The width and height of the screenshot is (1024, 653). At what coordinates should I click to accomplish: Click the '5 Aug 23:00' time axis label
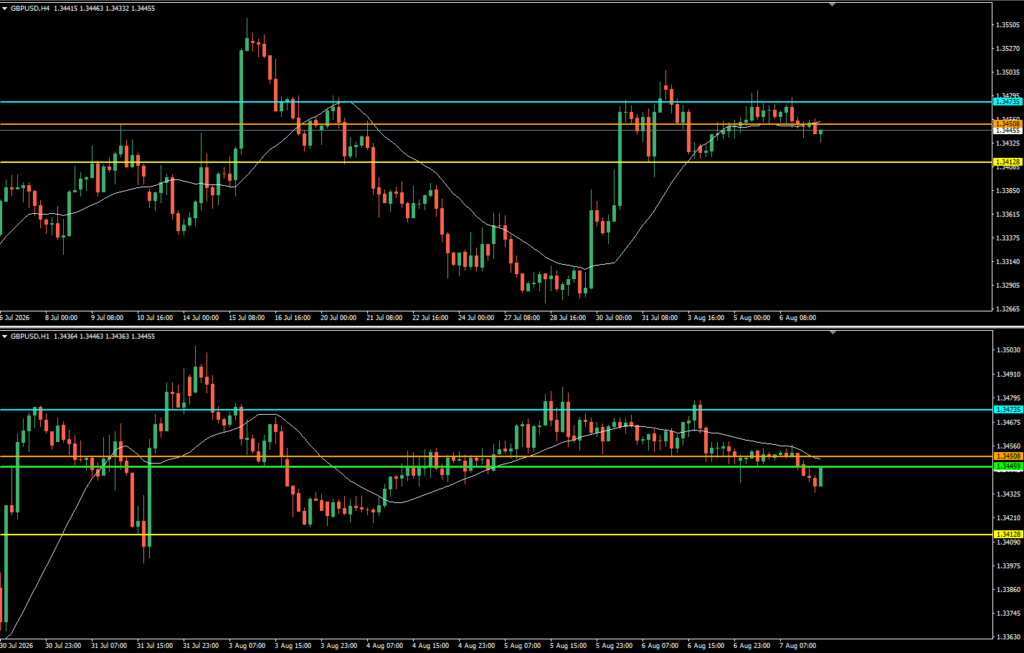(614, 646)
